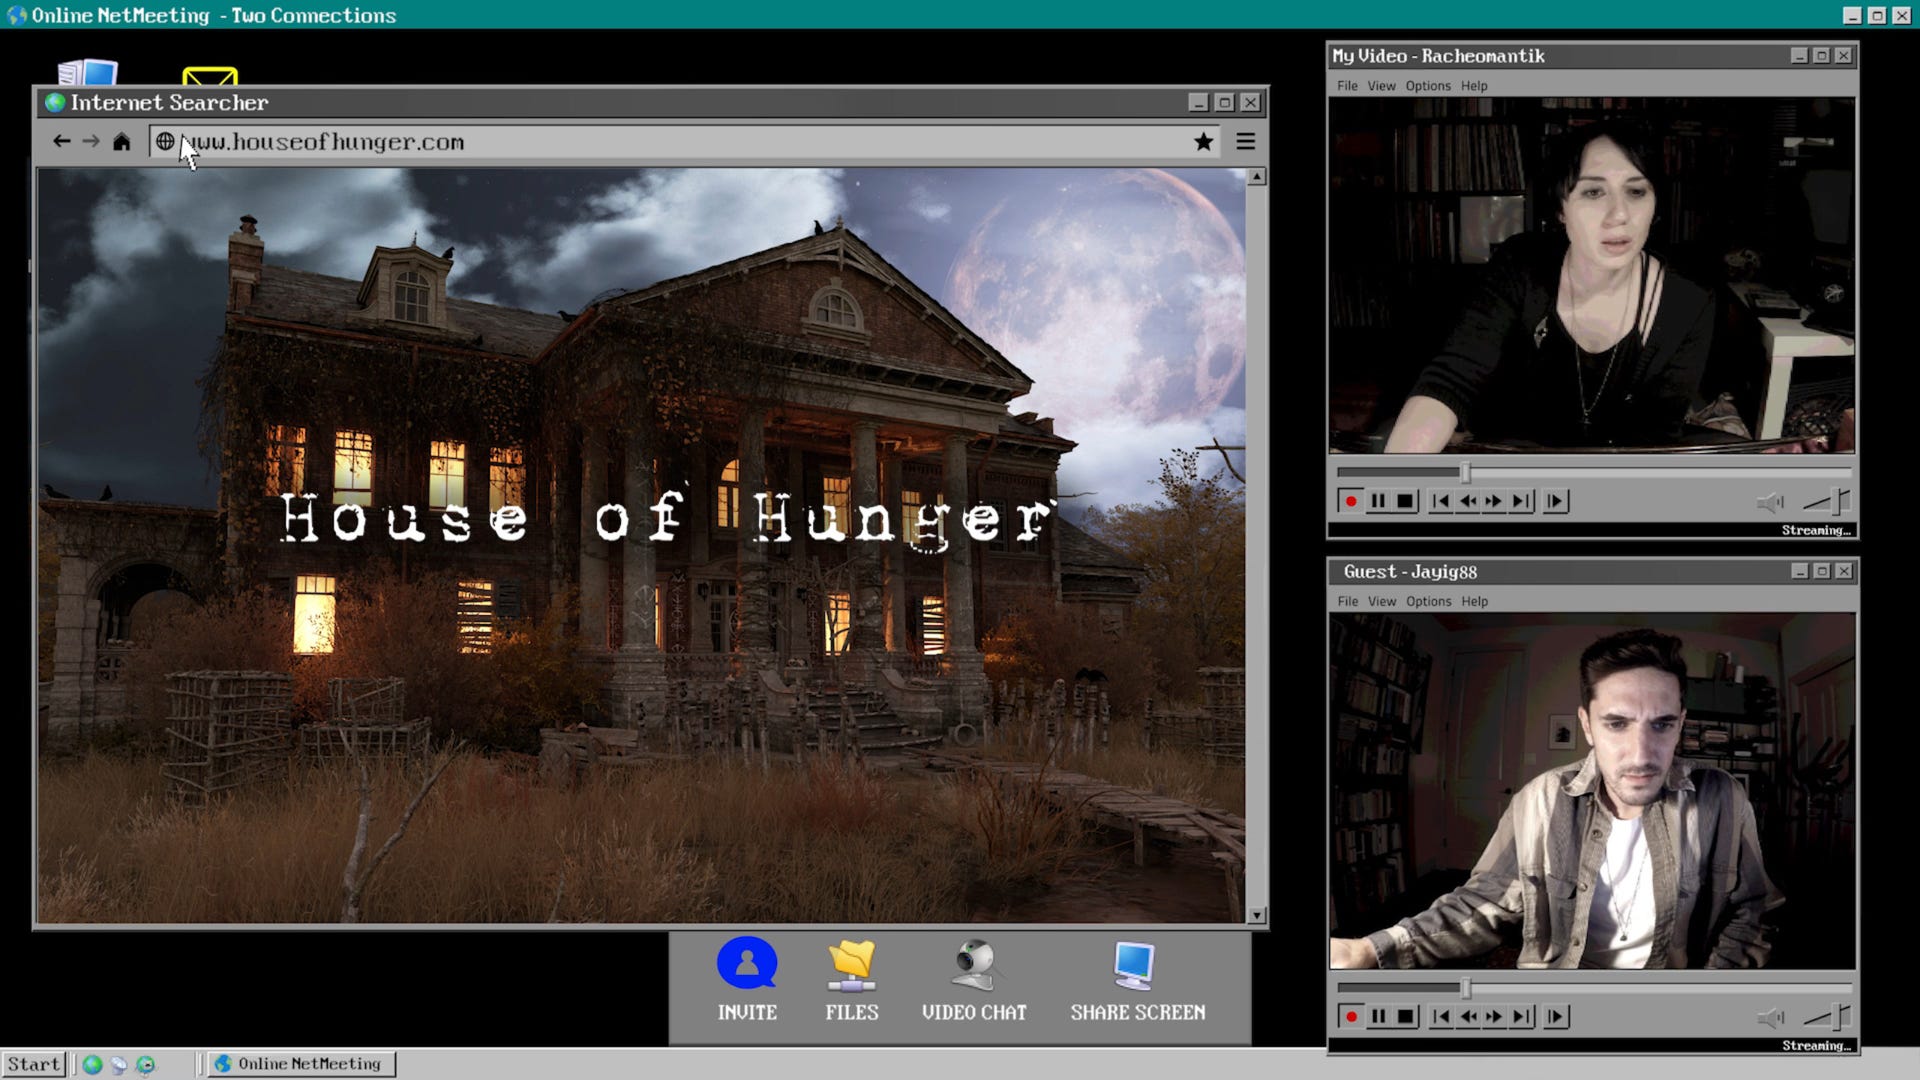The width and height of the screenshot is (1920, 1080).
Task: Mute the speaker in the Guest Jayig88 window
Action: tap(1770, 1017)
